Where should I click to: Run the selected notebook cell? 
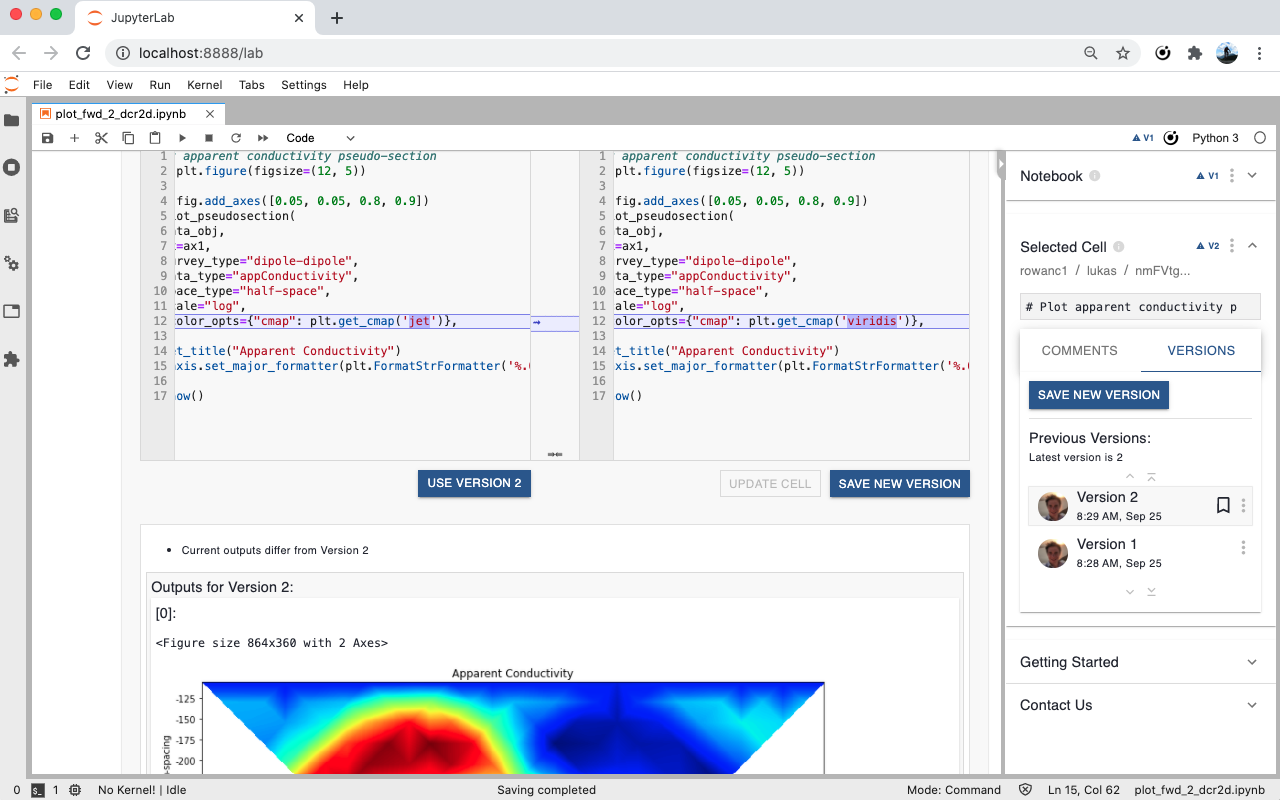coord(182,138)
